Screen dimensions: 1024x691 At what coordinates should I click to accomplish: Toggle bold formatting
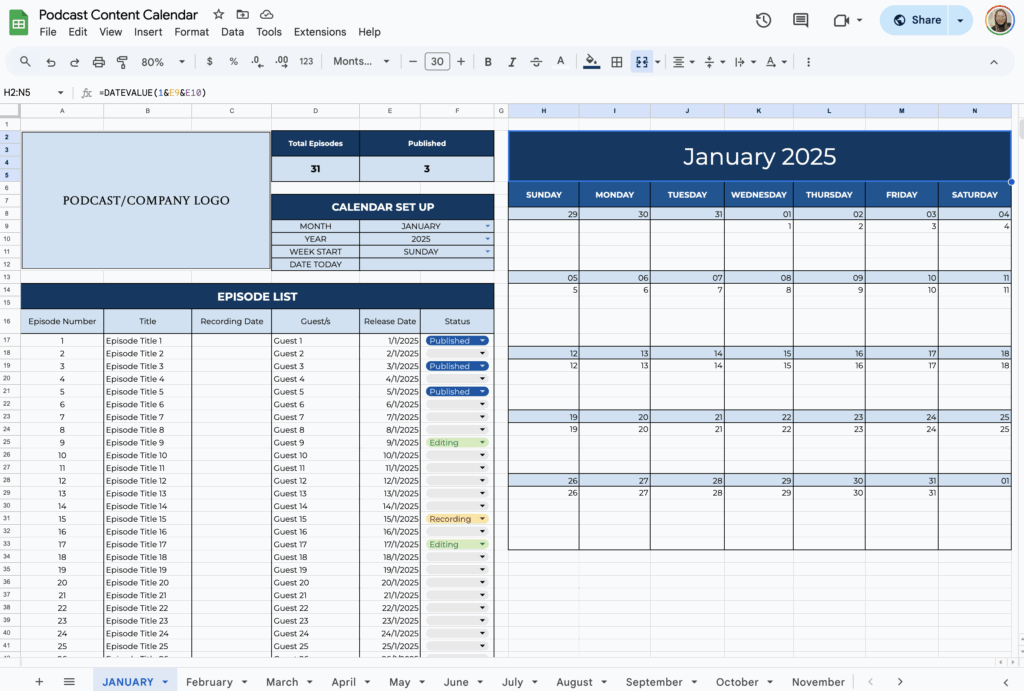(488, 61)
